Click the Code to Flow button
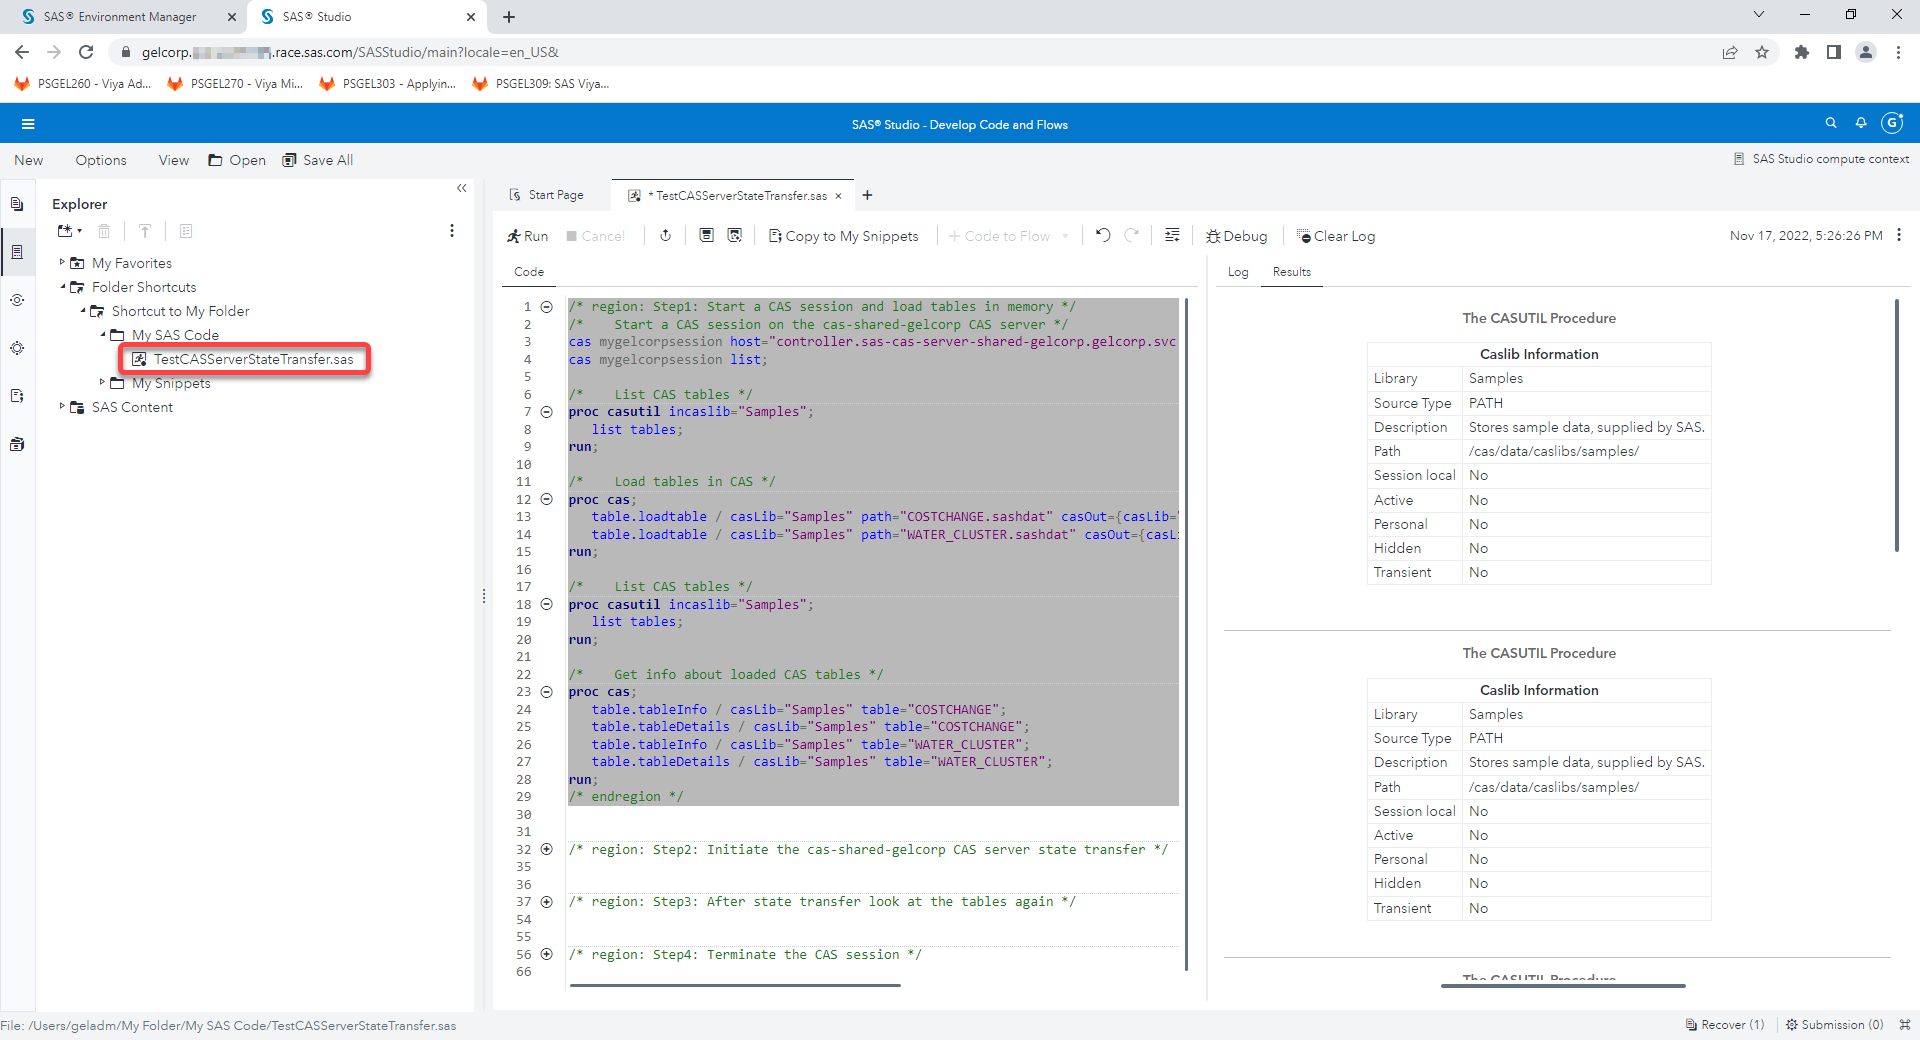 click(999, 236)
